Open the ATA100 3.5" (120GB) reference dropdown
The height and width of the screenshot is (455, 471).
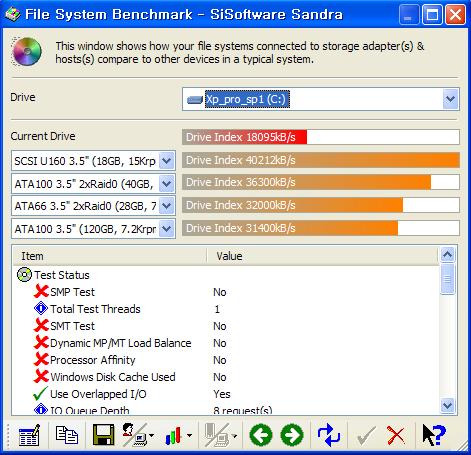tap(167, 229)
